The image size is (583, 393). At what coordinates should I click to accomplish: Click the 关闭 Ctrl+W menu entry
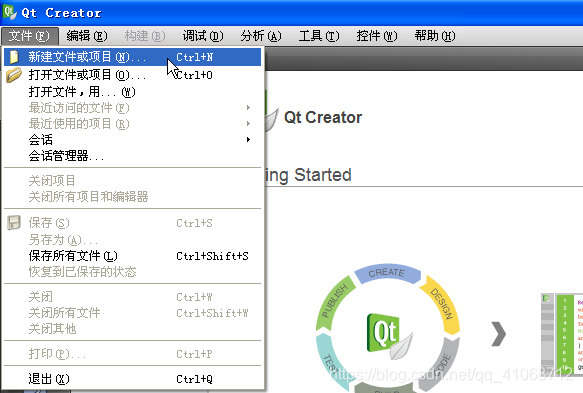click(x=132, y=297)
